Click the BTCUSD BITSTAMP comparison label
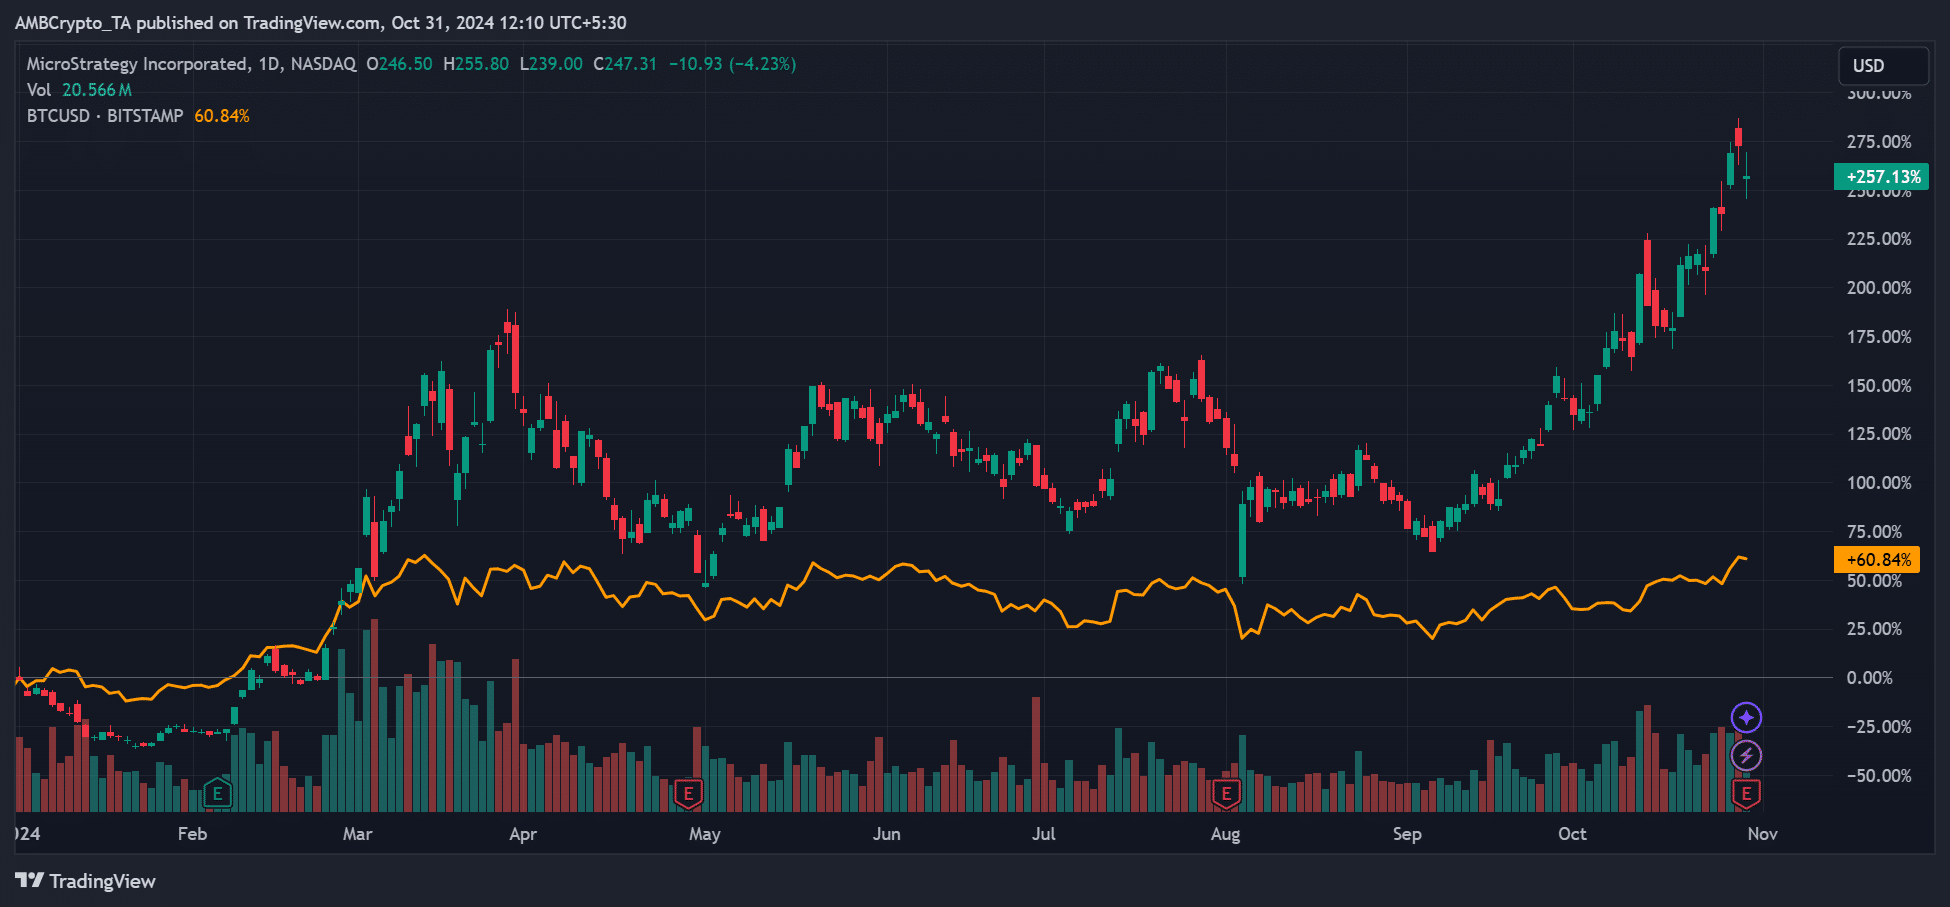The image size is (1950, 907). (105, 116)
